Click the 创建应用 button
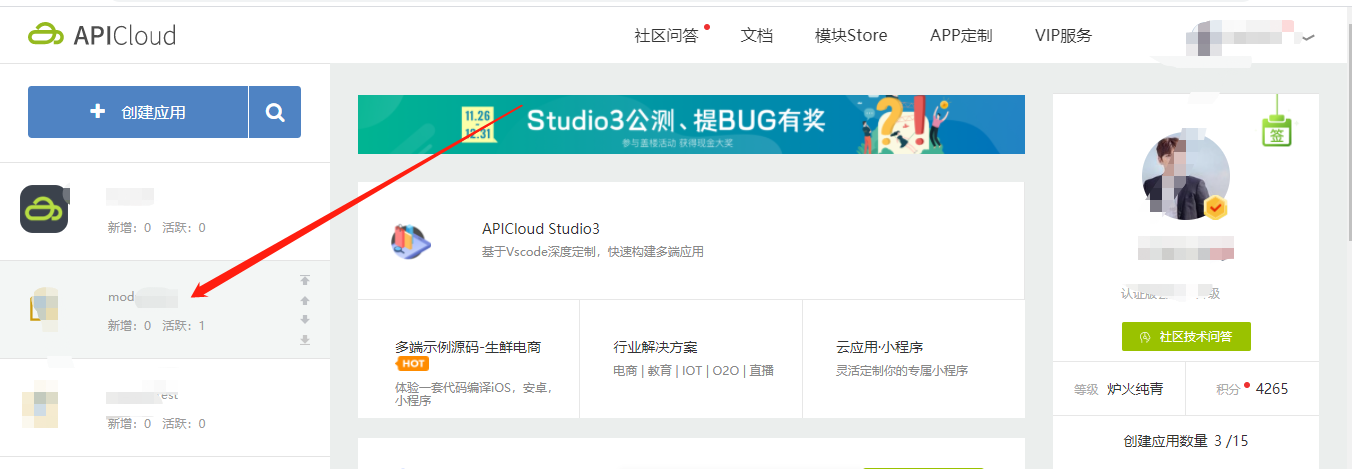The width and height of the screenshot is (1352, 469). pyautogui.click(x=138, y=112)
